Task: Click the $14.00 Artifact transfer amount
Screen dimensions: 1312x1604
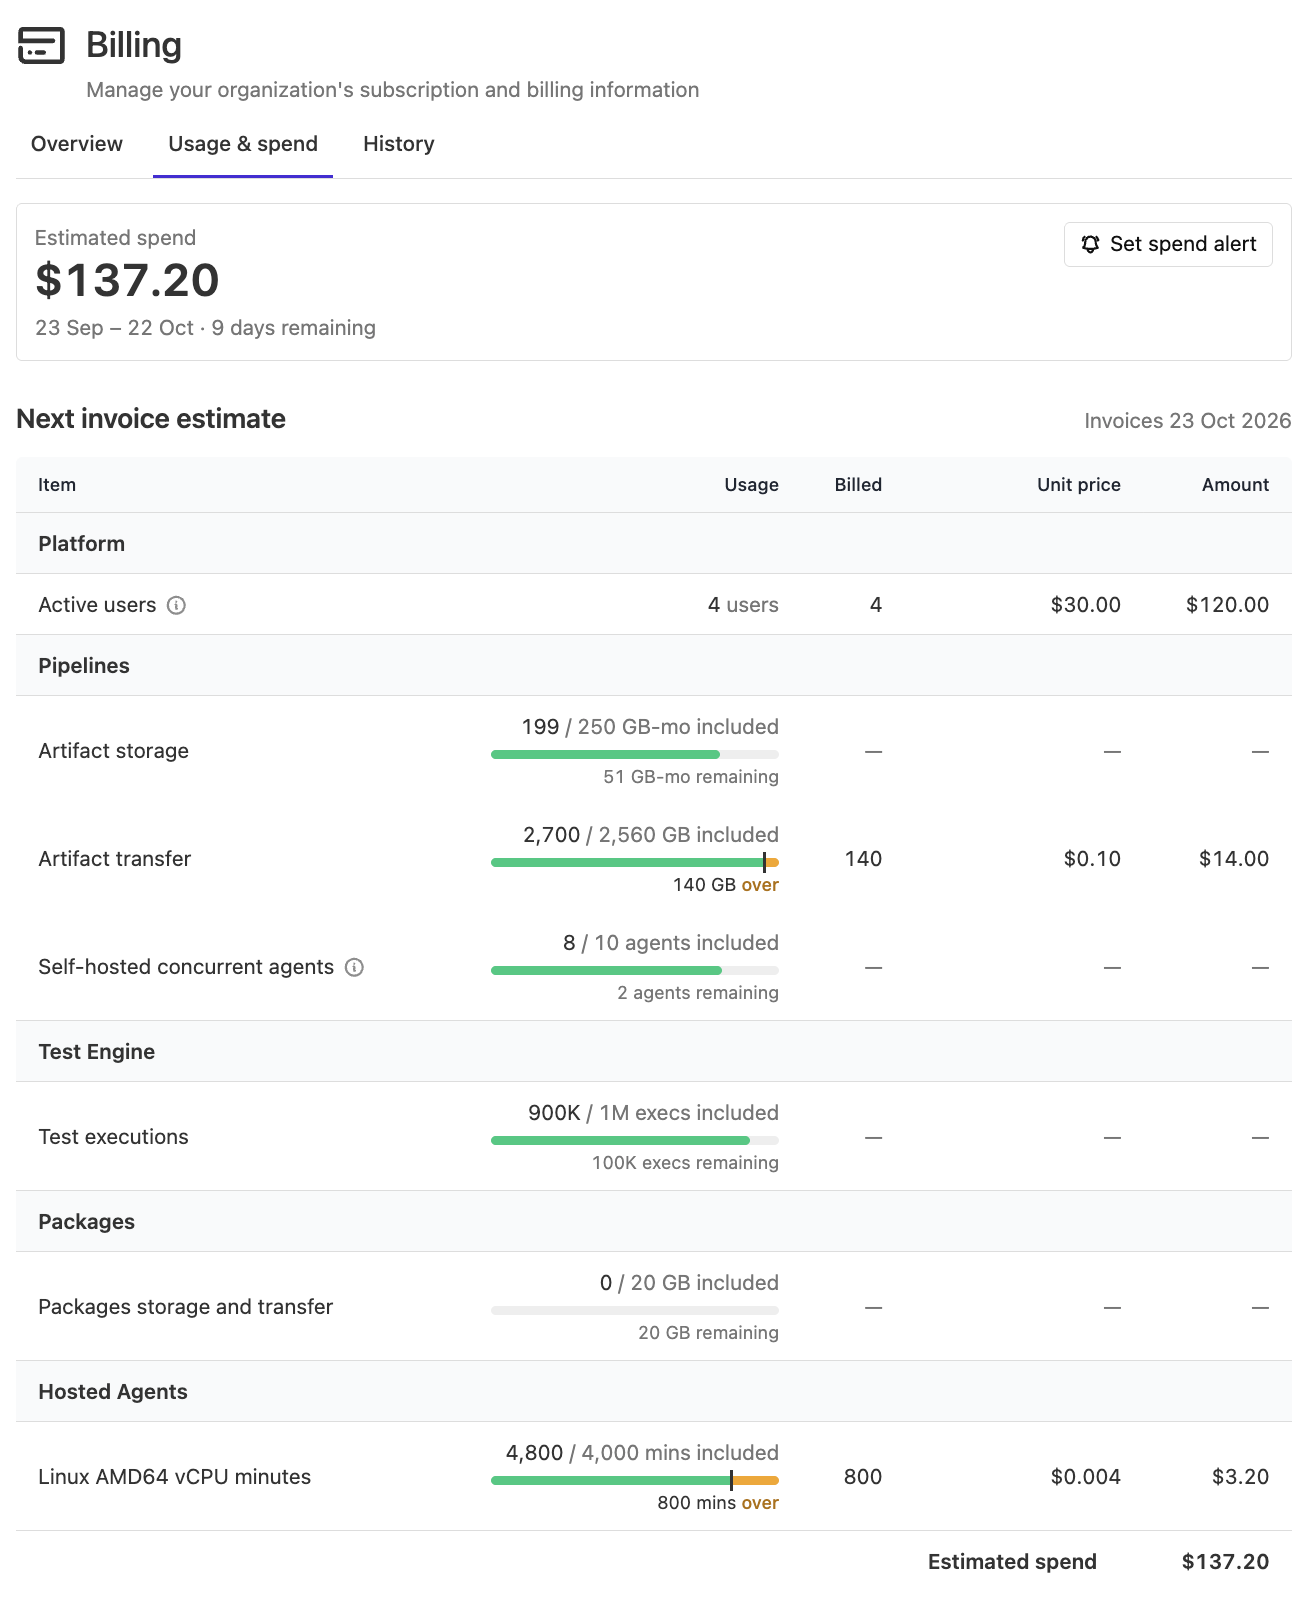Action: pyautogui.click(x=1234, y=859)
